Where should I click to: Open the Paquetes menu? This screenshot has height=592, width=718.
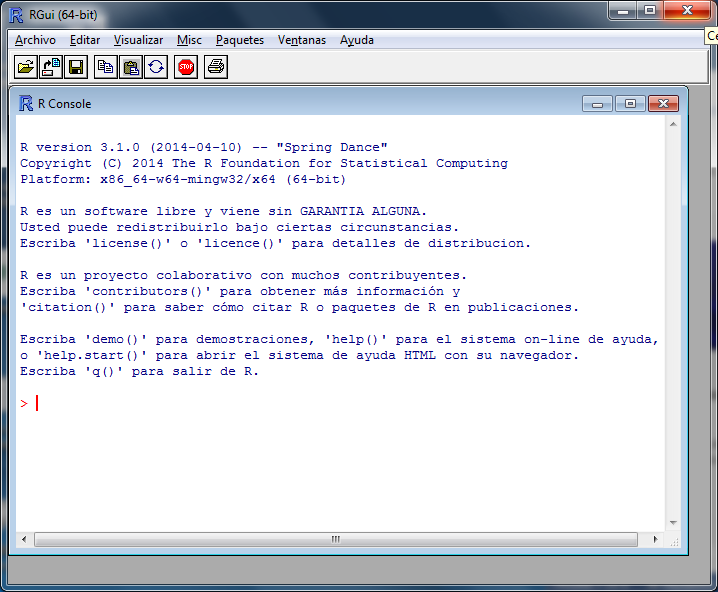pyautogui.click(x=240, y=40)
